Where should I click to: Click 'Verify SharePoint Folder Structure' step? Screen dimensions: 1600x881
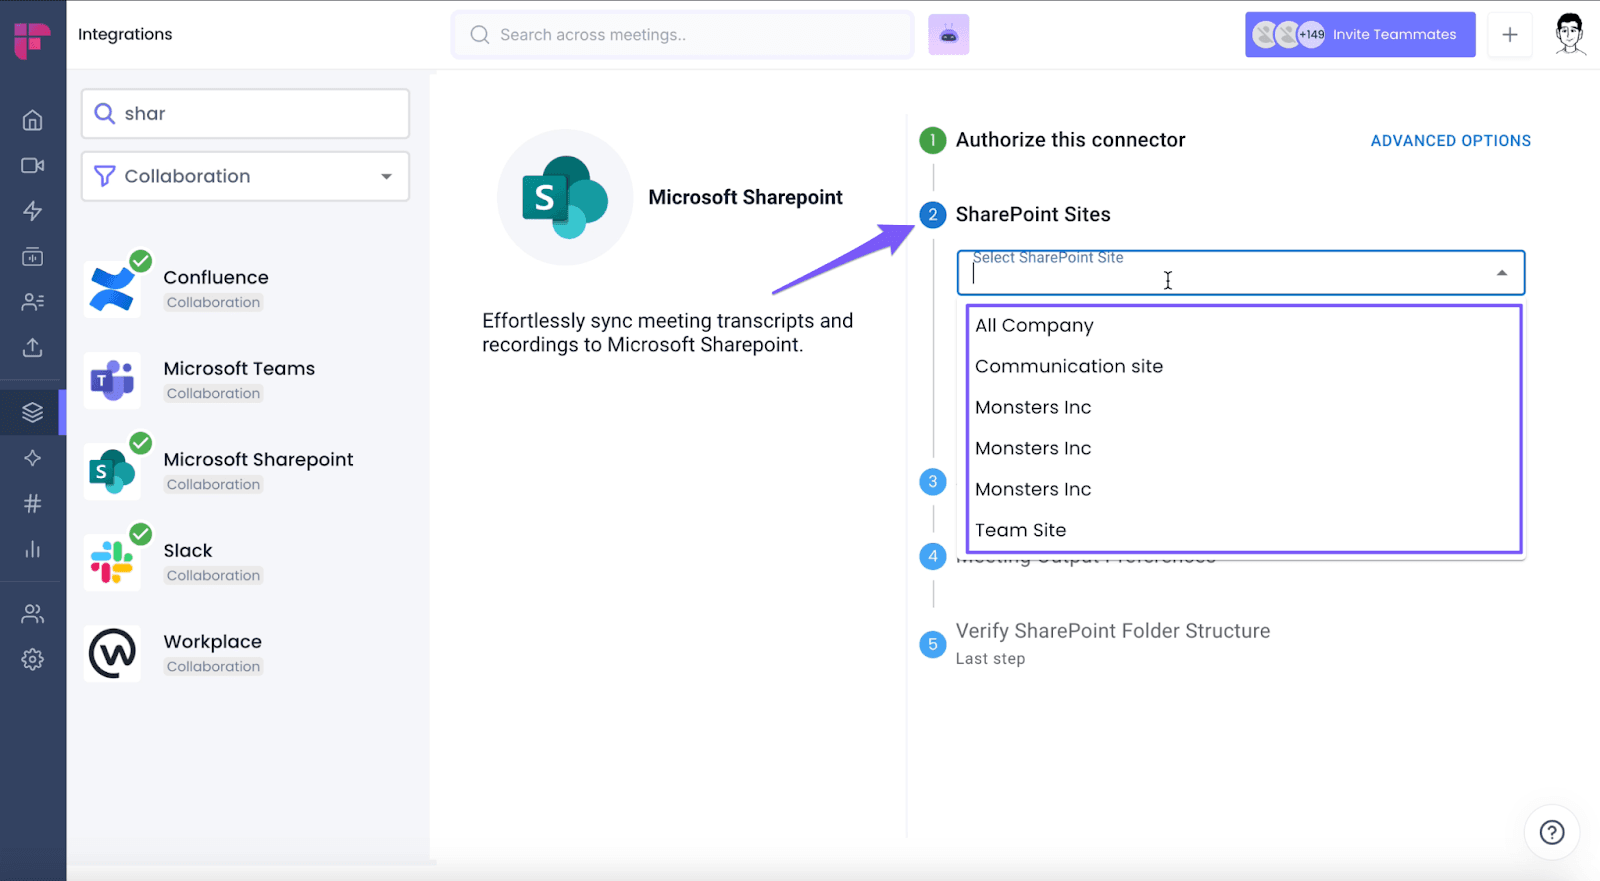[1112, 631]
